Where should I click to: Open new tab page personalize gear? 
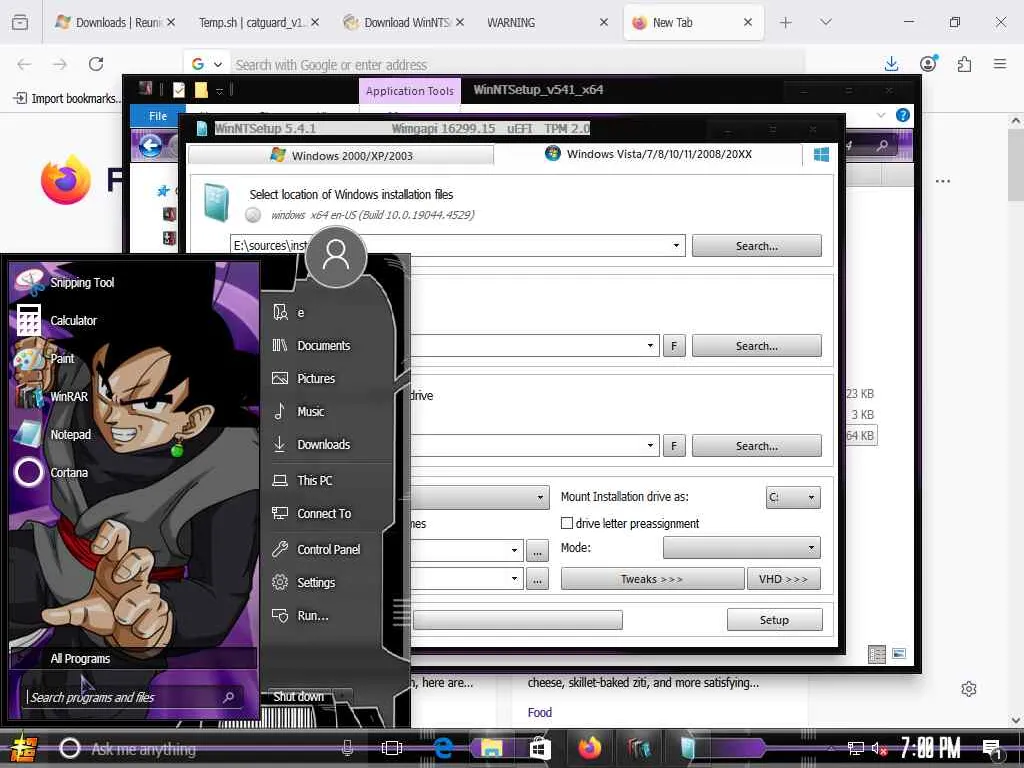[x=968, y=689]
